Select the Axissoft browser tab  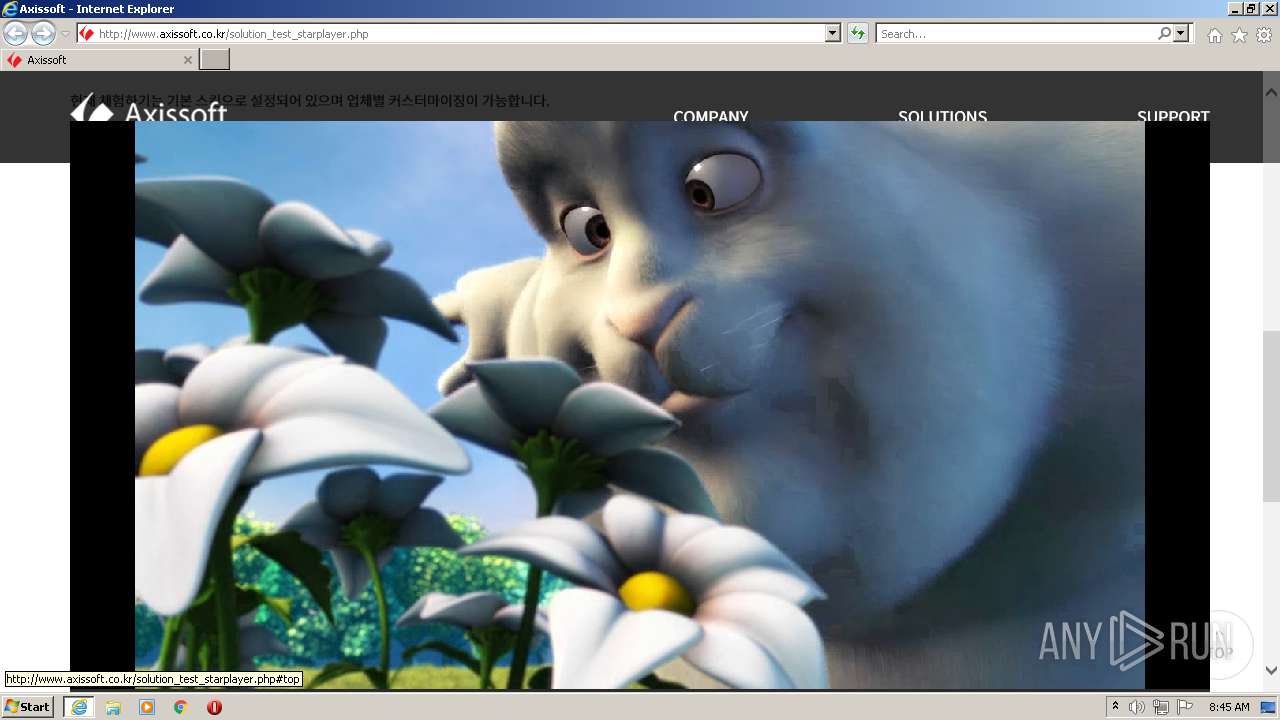point(99,60)
